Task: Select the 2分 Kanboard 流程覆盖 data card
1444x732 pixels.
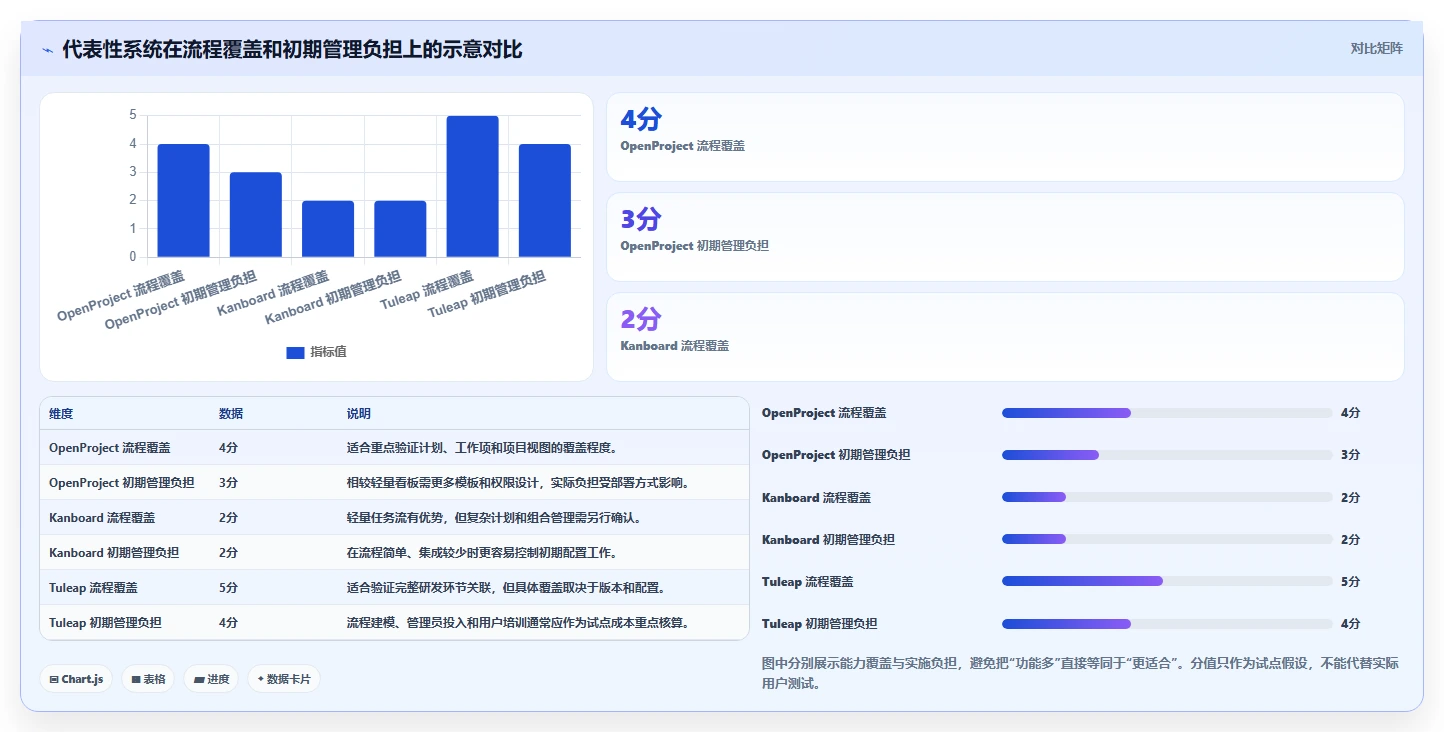Action: coord(1005,337)
